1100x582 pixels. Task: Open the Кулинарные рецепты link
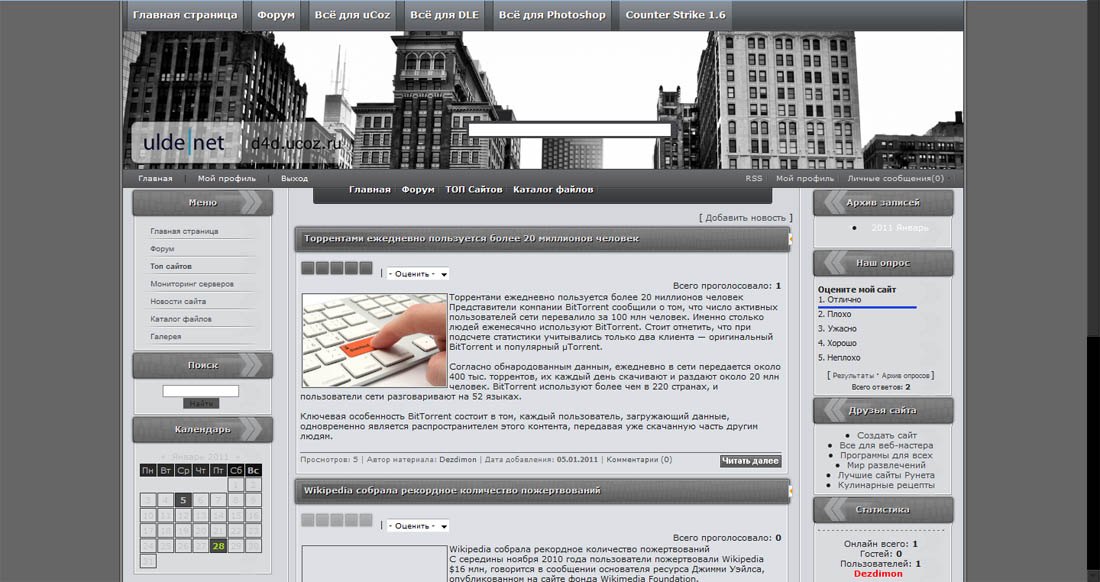pos(886,485)
